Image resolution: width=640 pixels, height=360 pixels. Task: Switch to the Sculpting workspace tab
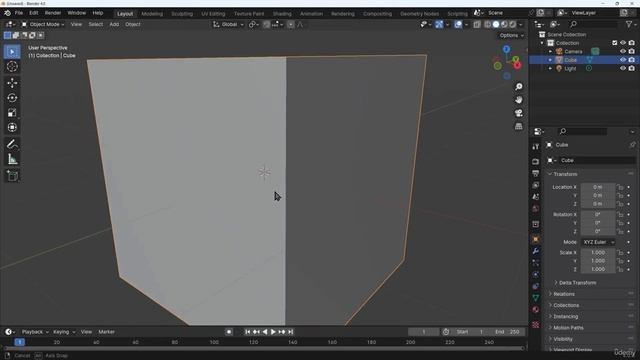click(x=182, y=13)
